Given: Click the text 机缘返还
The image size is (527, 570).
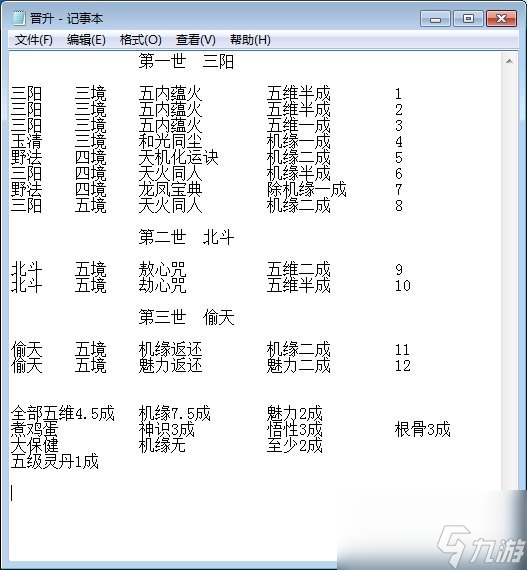Looking at the screenshot, I should point(170,349).
